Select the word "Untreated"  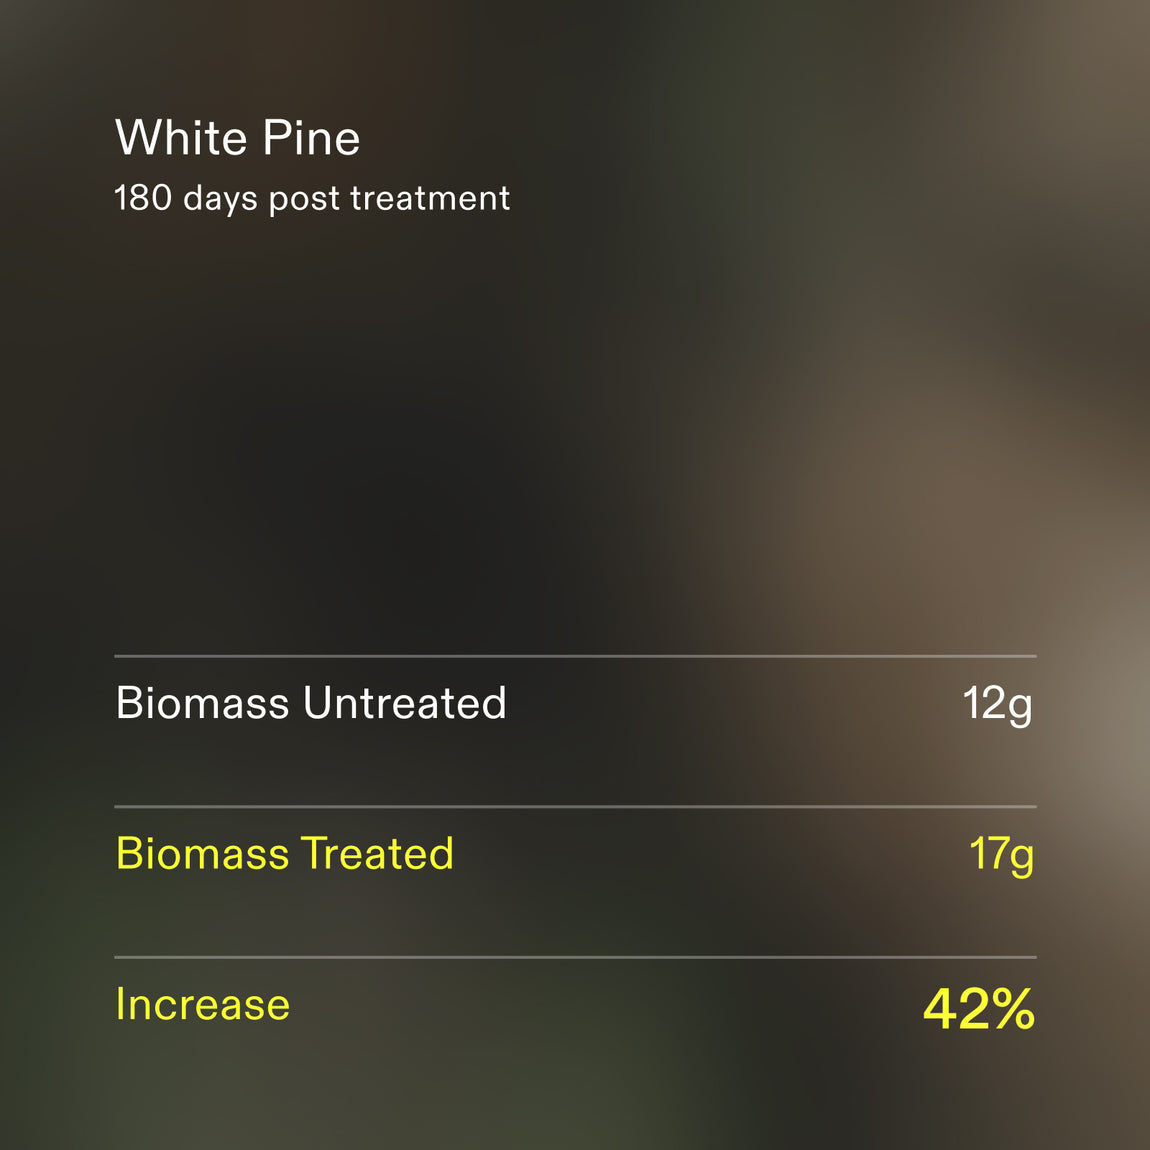point(405,703)
